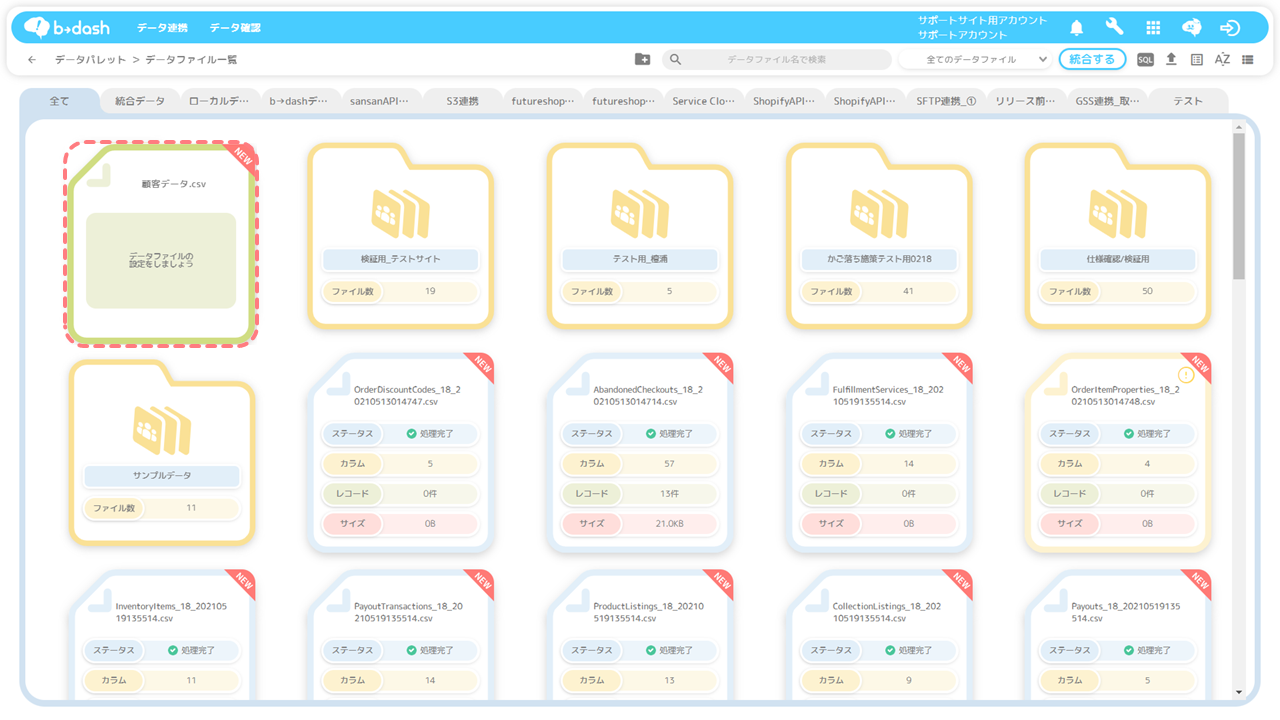Click the upload file icon

point(1171,60)
